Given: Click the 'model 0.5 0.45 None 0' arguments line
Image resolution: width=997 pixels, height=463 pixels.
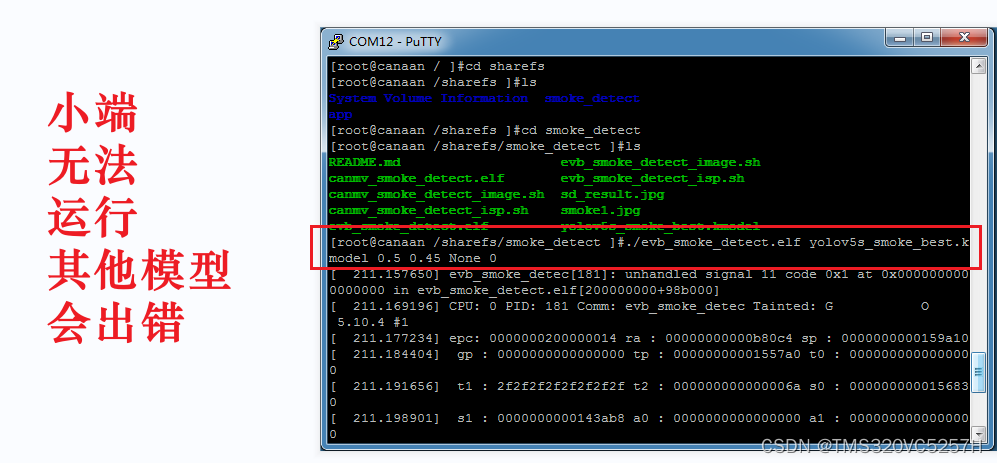Looking at the screenshot, I should (x=413, y=258).
